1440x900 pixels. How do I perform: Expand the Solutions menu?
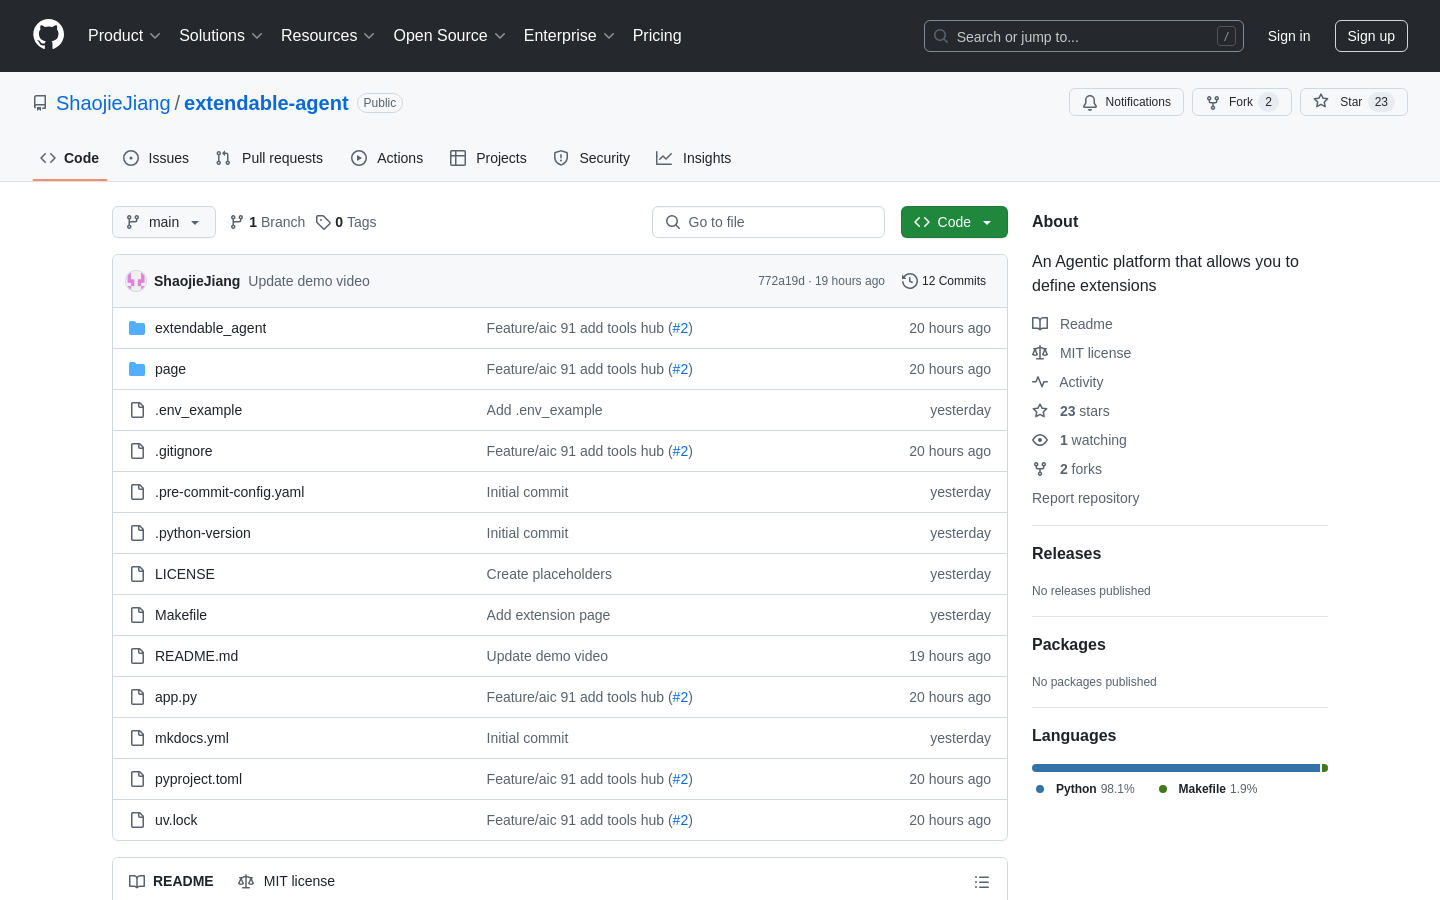[x=221, y=36]
